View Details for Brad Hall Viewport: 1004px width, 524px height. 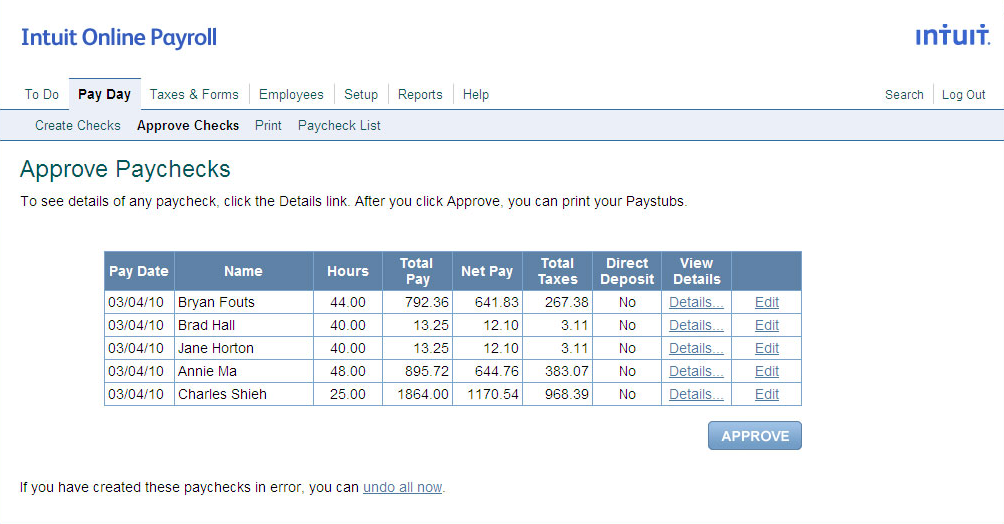[696, 325]
